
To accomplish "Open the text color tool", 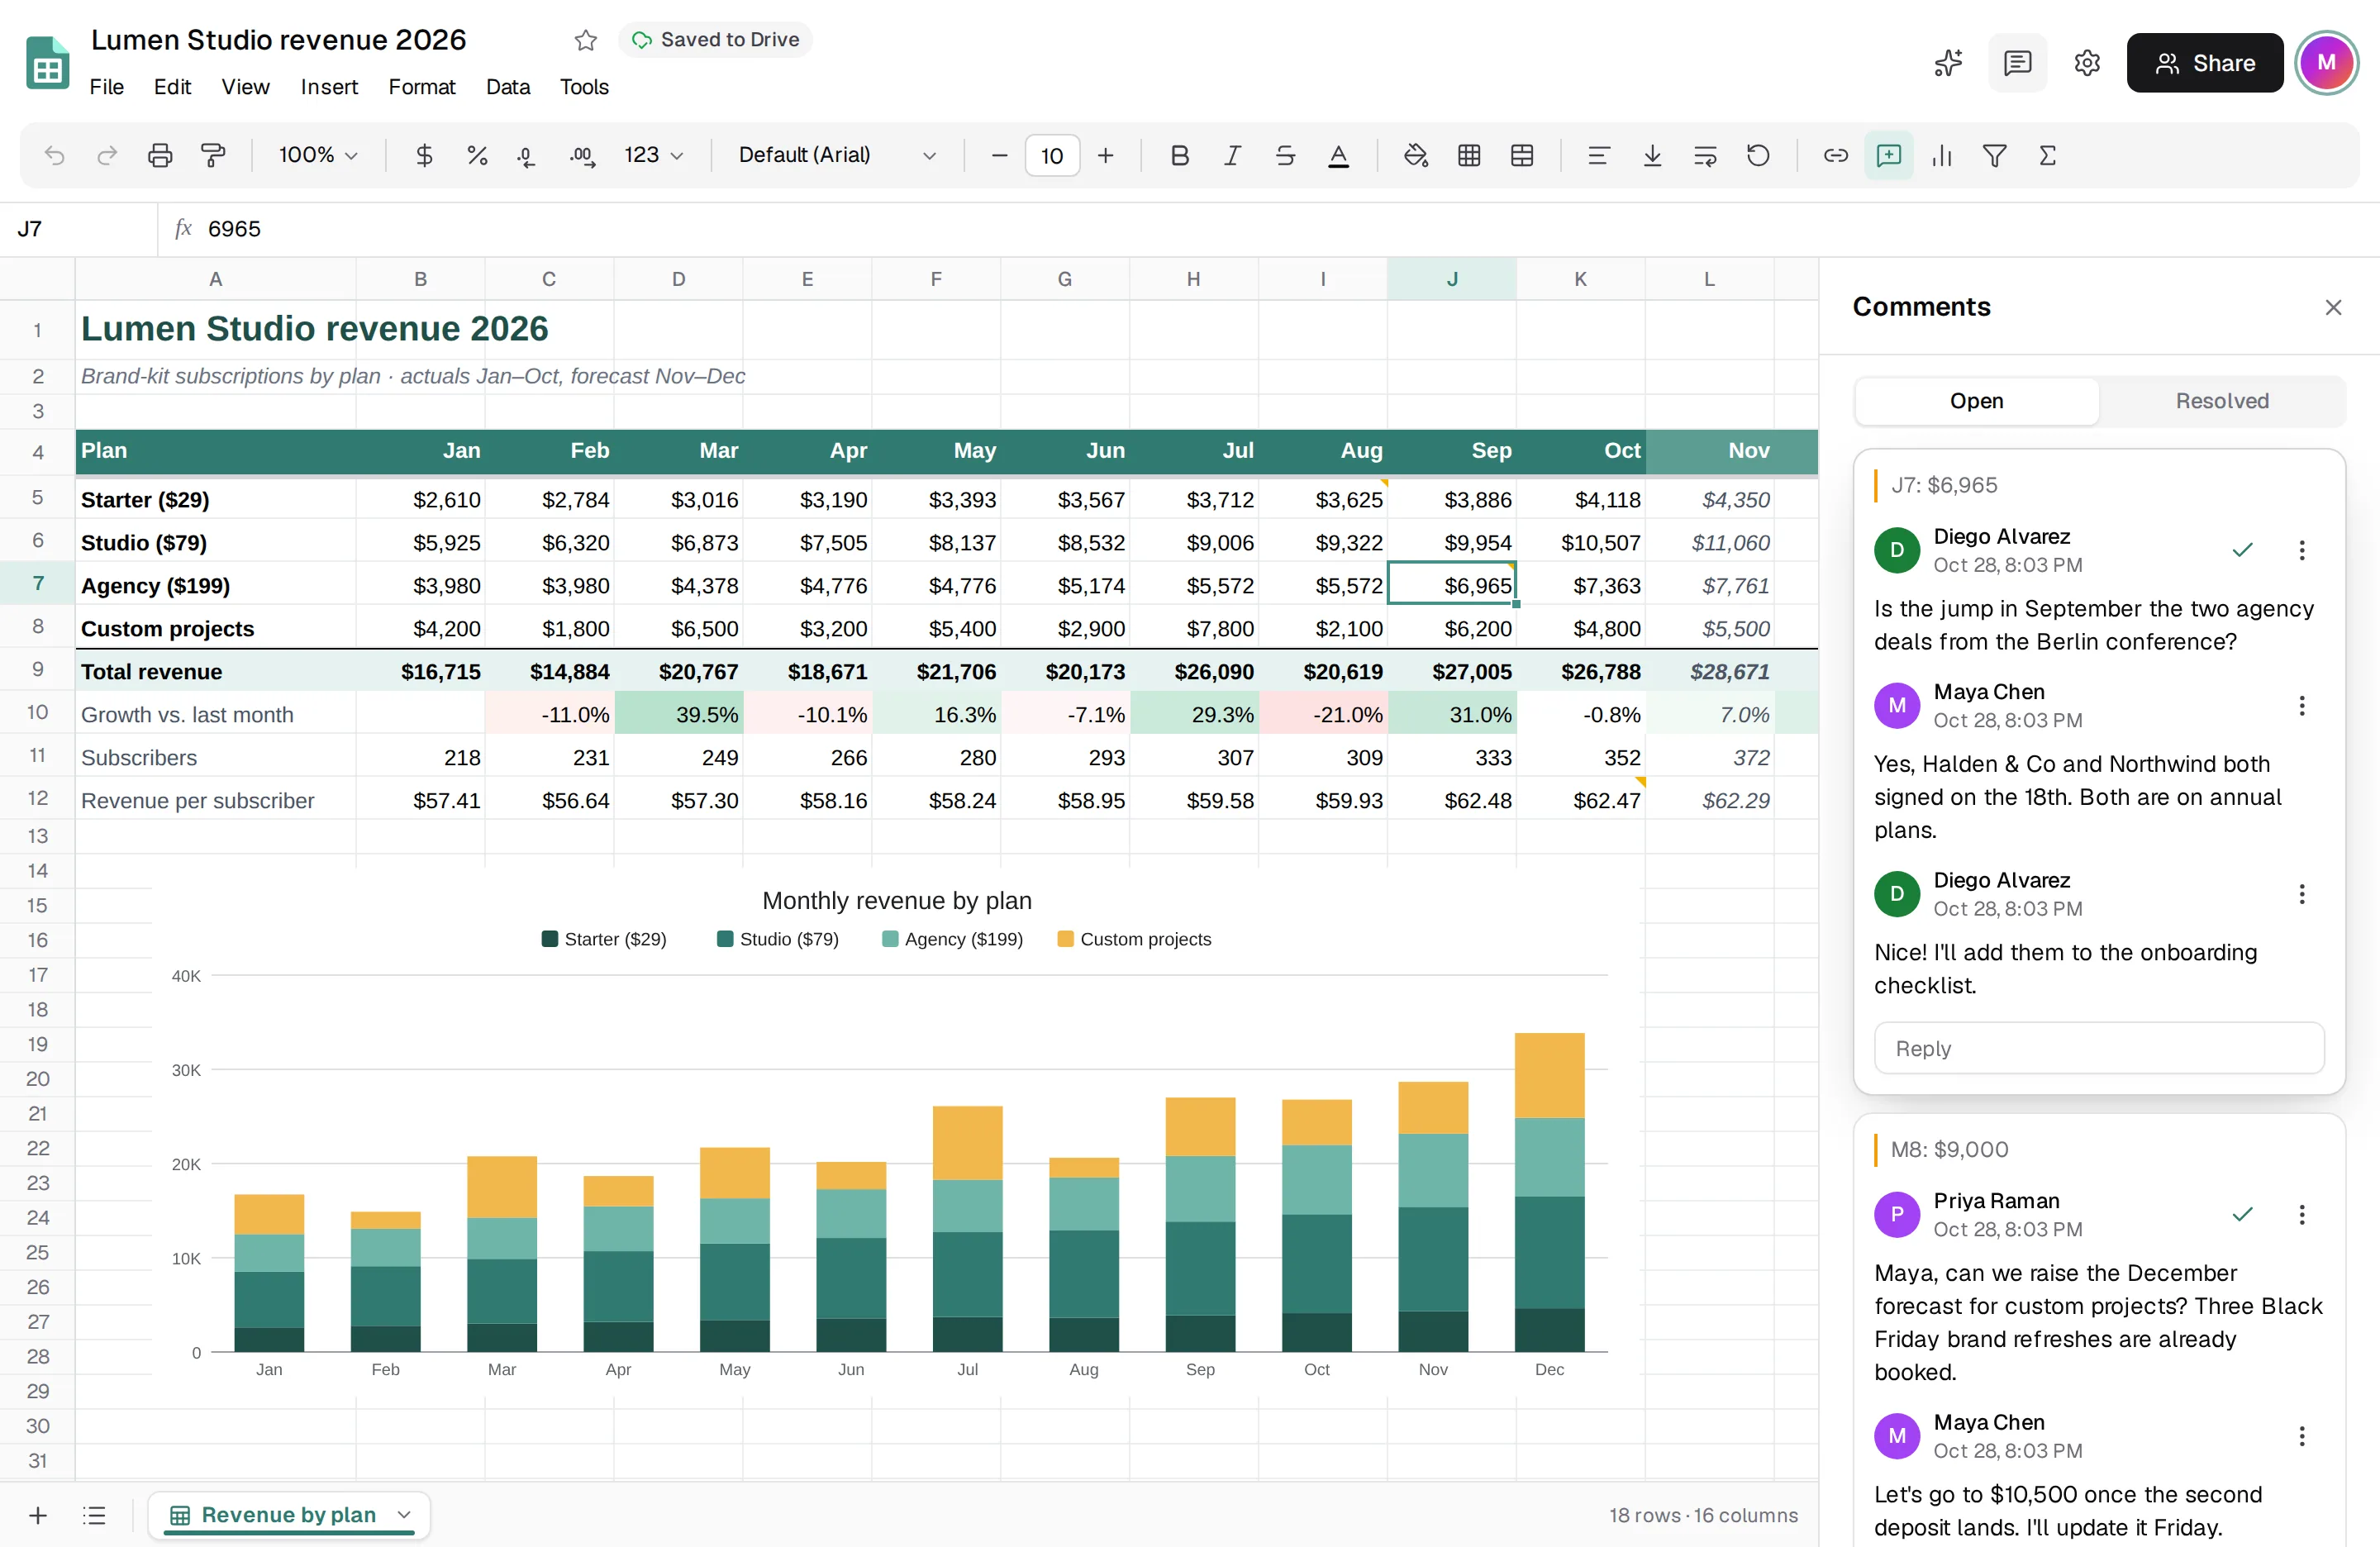I will click(1338, 155).
